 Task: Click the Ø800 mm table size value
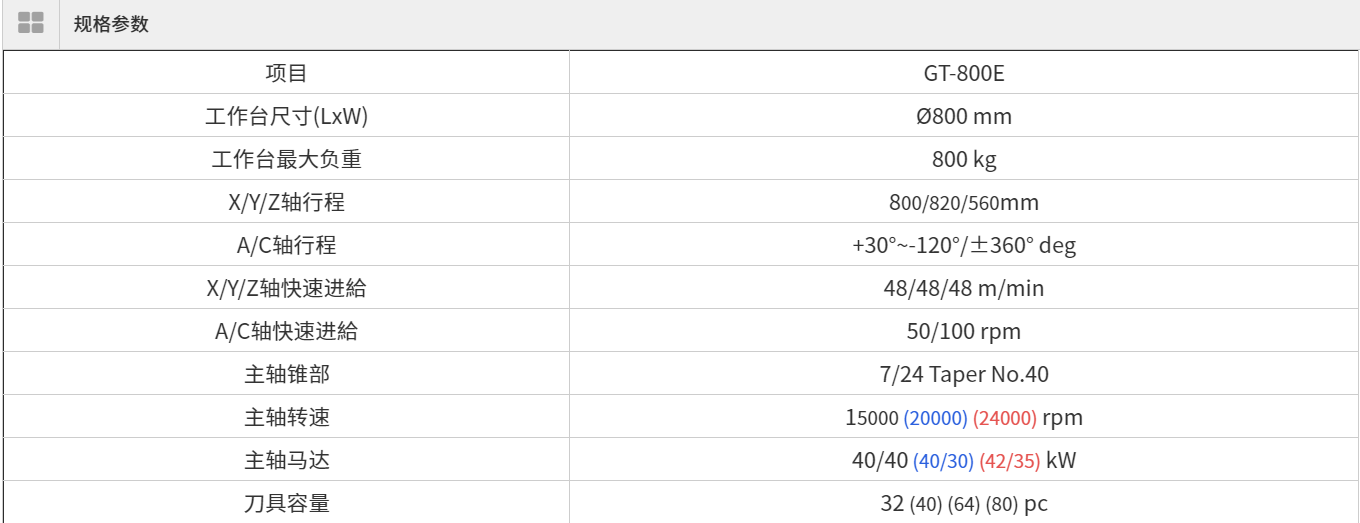coord(963,116)
